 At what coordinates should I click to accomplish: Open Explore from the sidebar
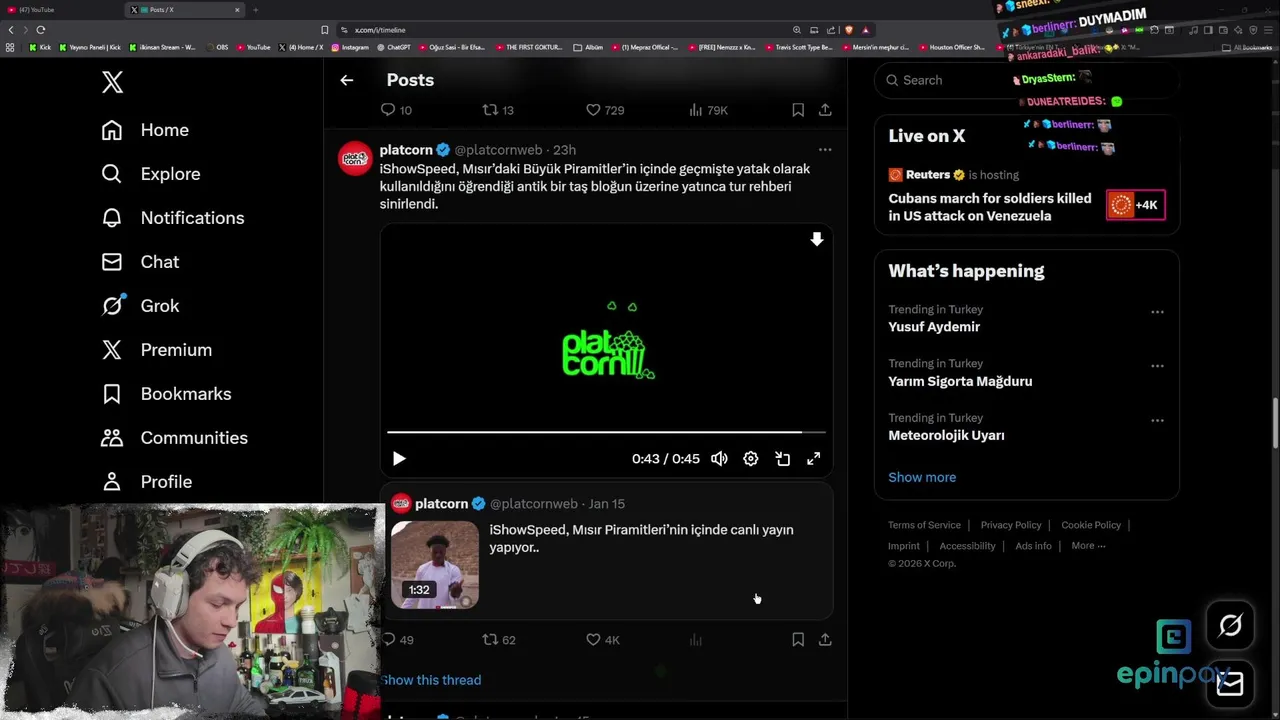[151, 174]
